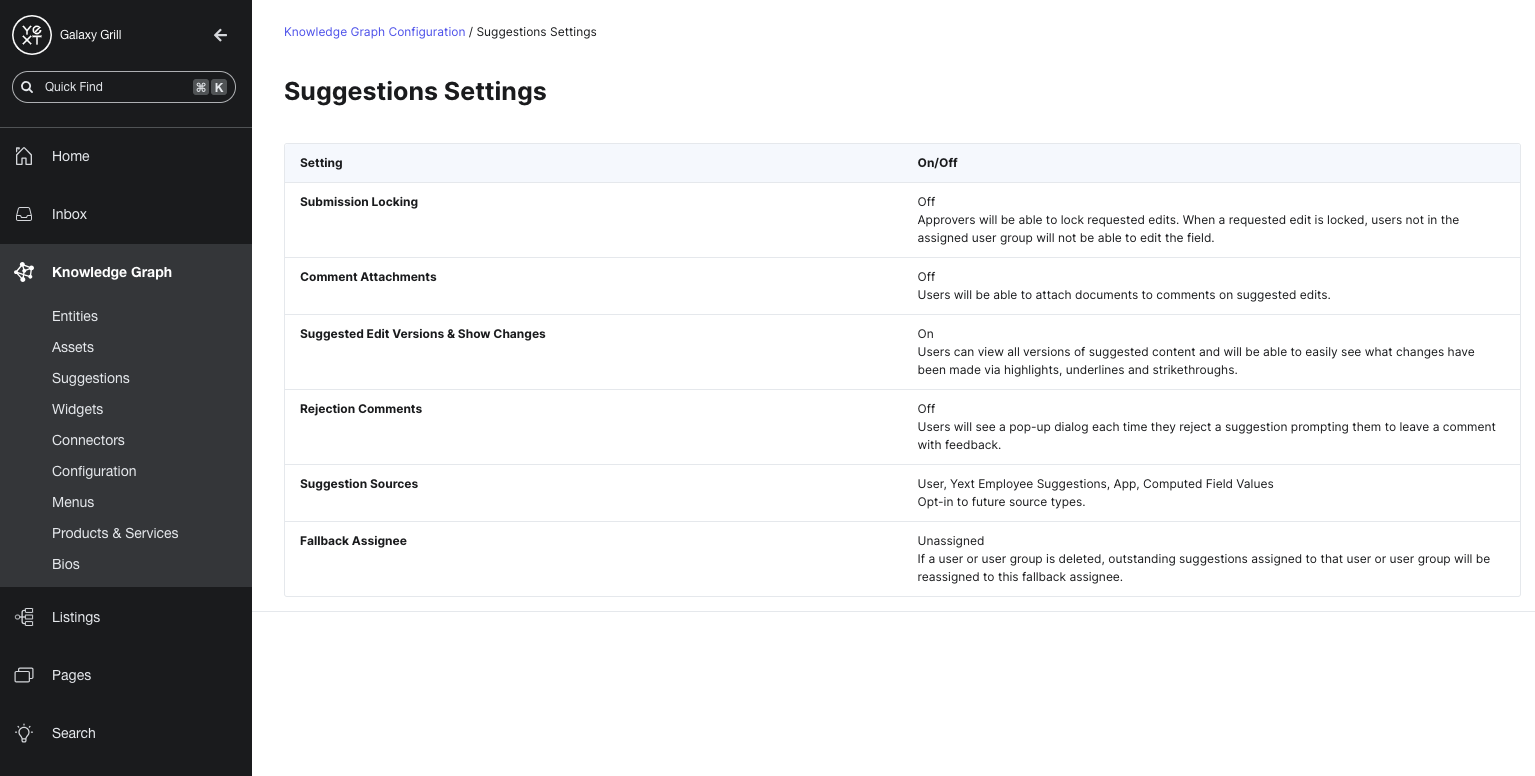This screenshot has width=1535, height=776.
Task: Open the Menus page
Action: [72, 502]
